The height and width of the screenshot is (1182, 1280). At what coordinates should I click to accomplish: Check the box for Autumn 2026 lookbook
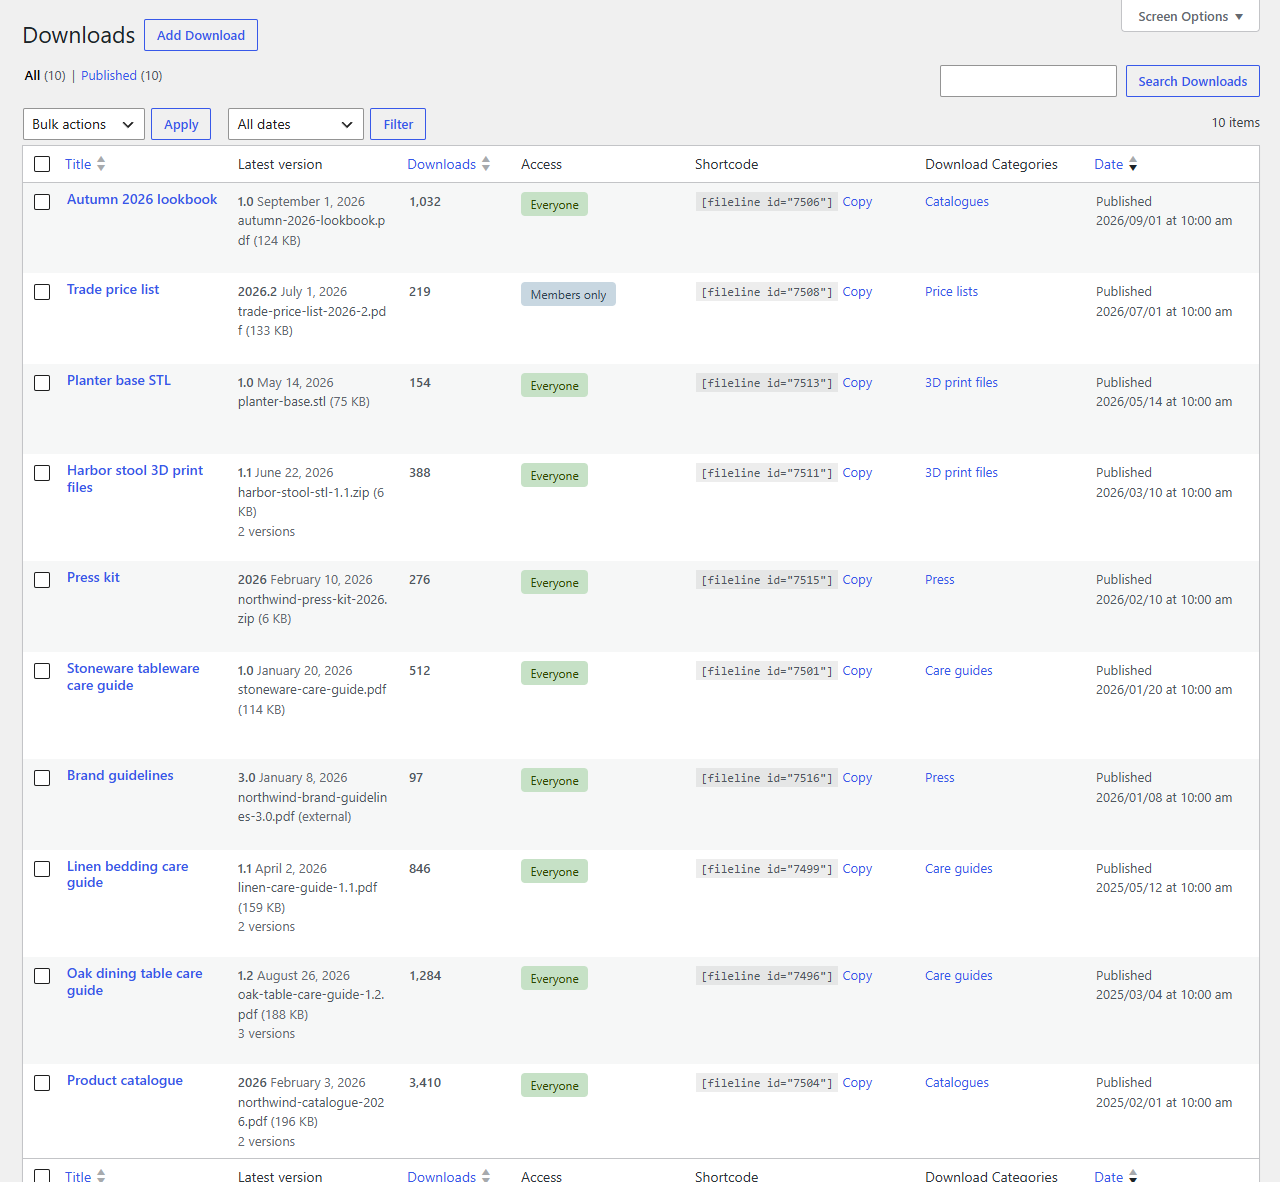click(x=42, y=202)
